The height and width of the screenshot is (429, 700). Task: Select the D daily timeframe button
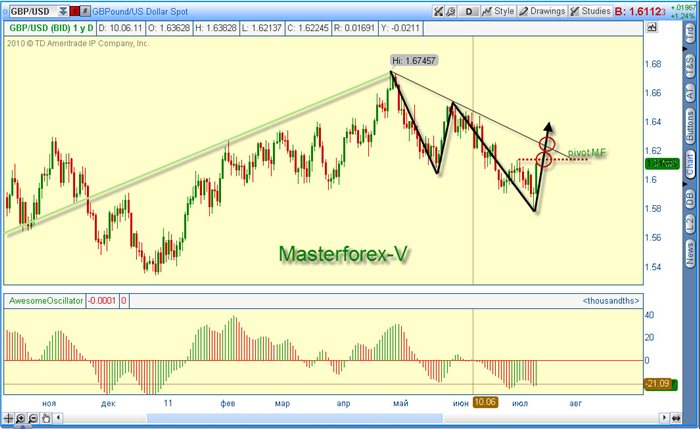coord(469,11)
